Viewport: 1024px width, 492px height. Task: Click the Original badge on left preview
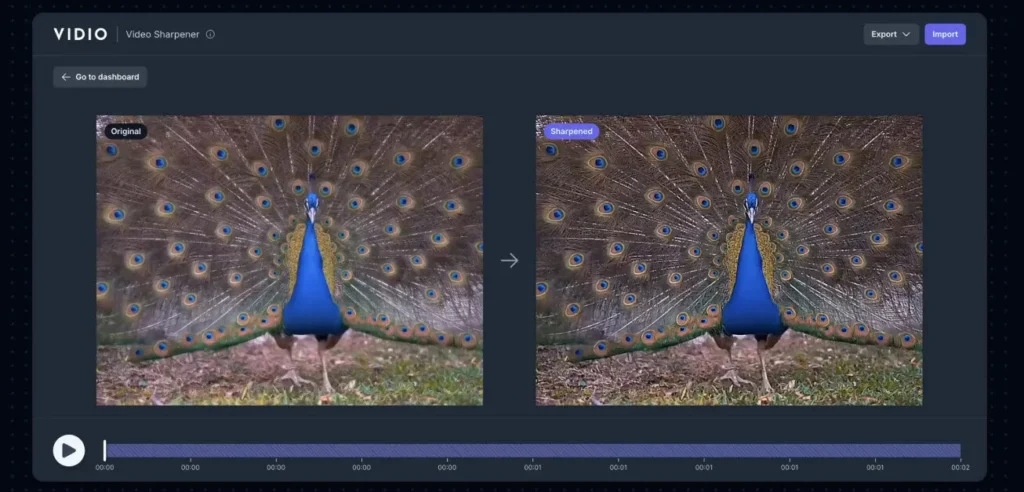point(126,131)
